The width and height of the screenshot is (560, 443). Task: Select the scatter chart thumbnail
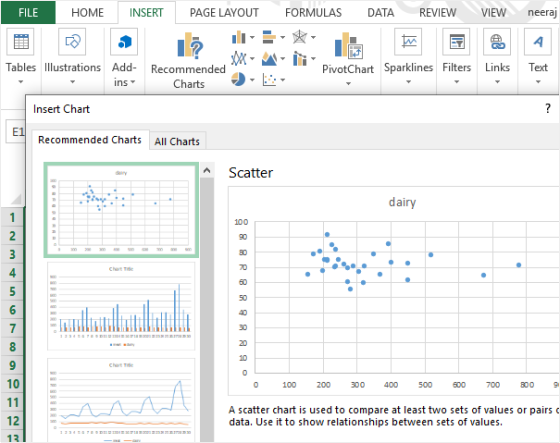point(121,210)
